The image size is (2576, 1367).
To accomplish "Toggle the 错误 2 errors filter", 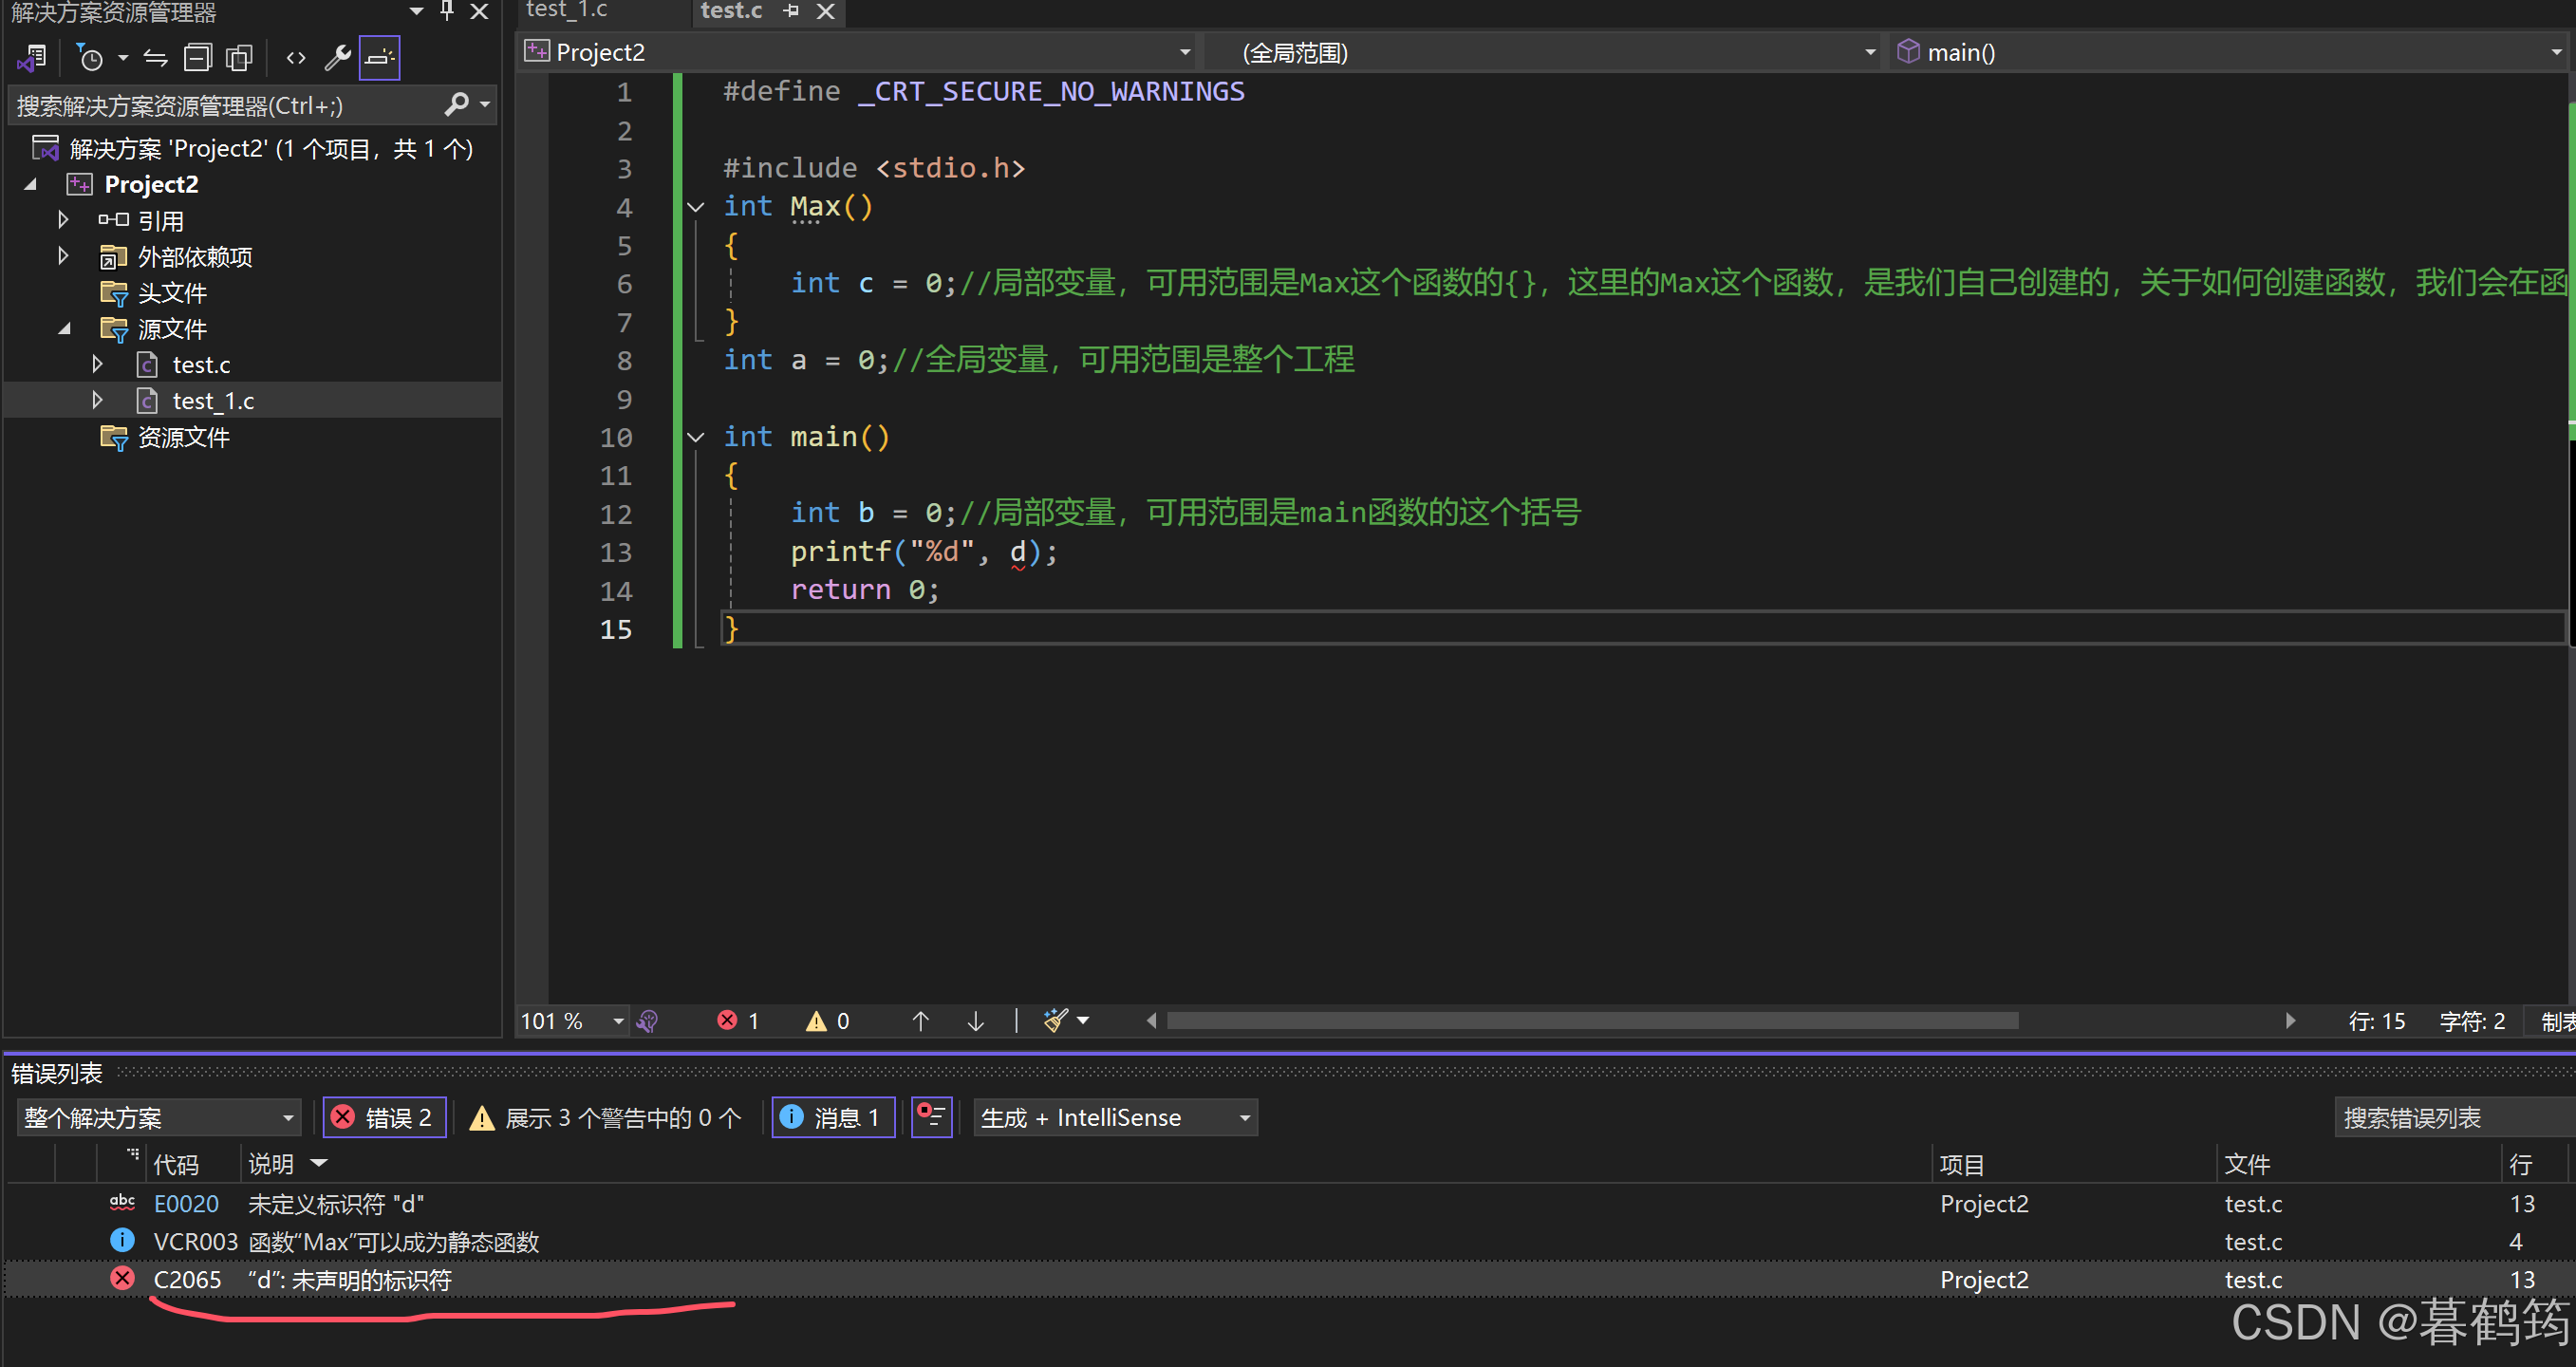I will coord(384,1117).
